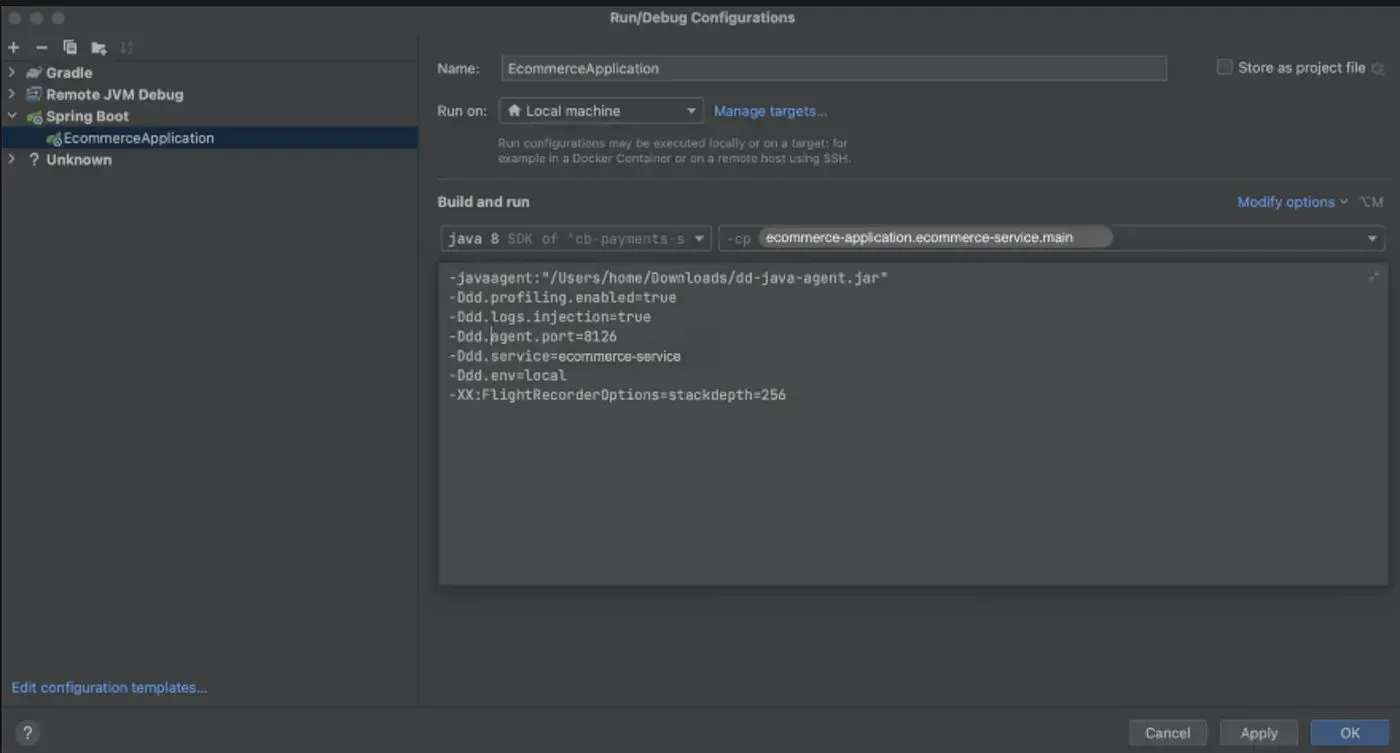
Task: Collapse the Spring Boot node
Action: [x=12, y=117]
